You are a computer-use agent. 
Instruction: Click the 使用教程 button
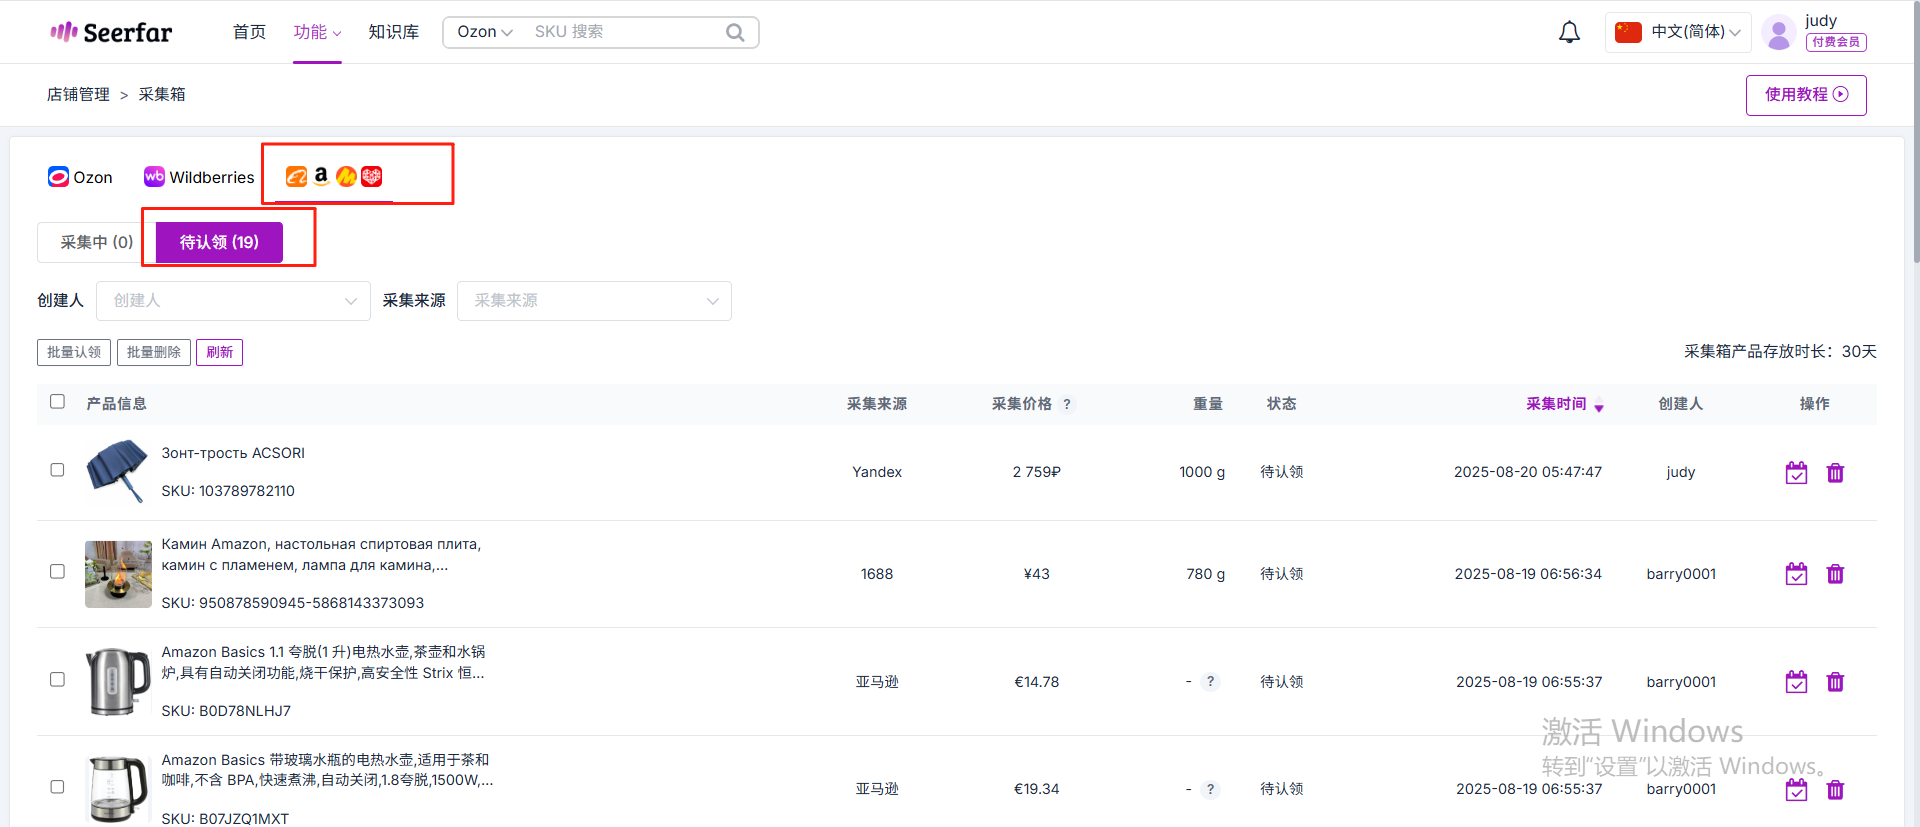point(1806,95)
